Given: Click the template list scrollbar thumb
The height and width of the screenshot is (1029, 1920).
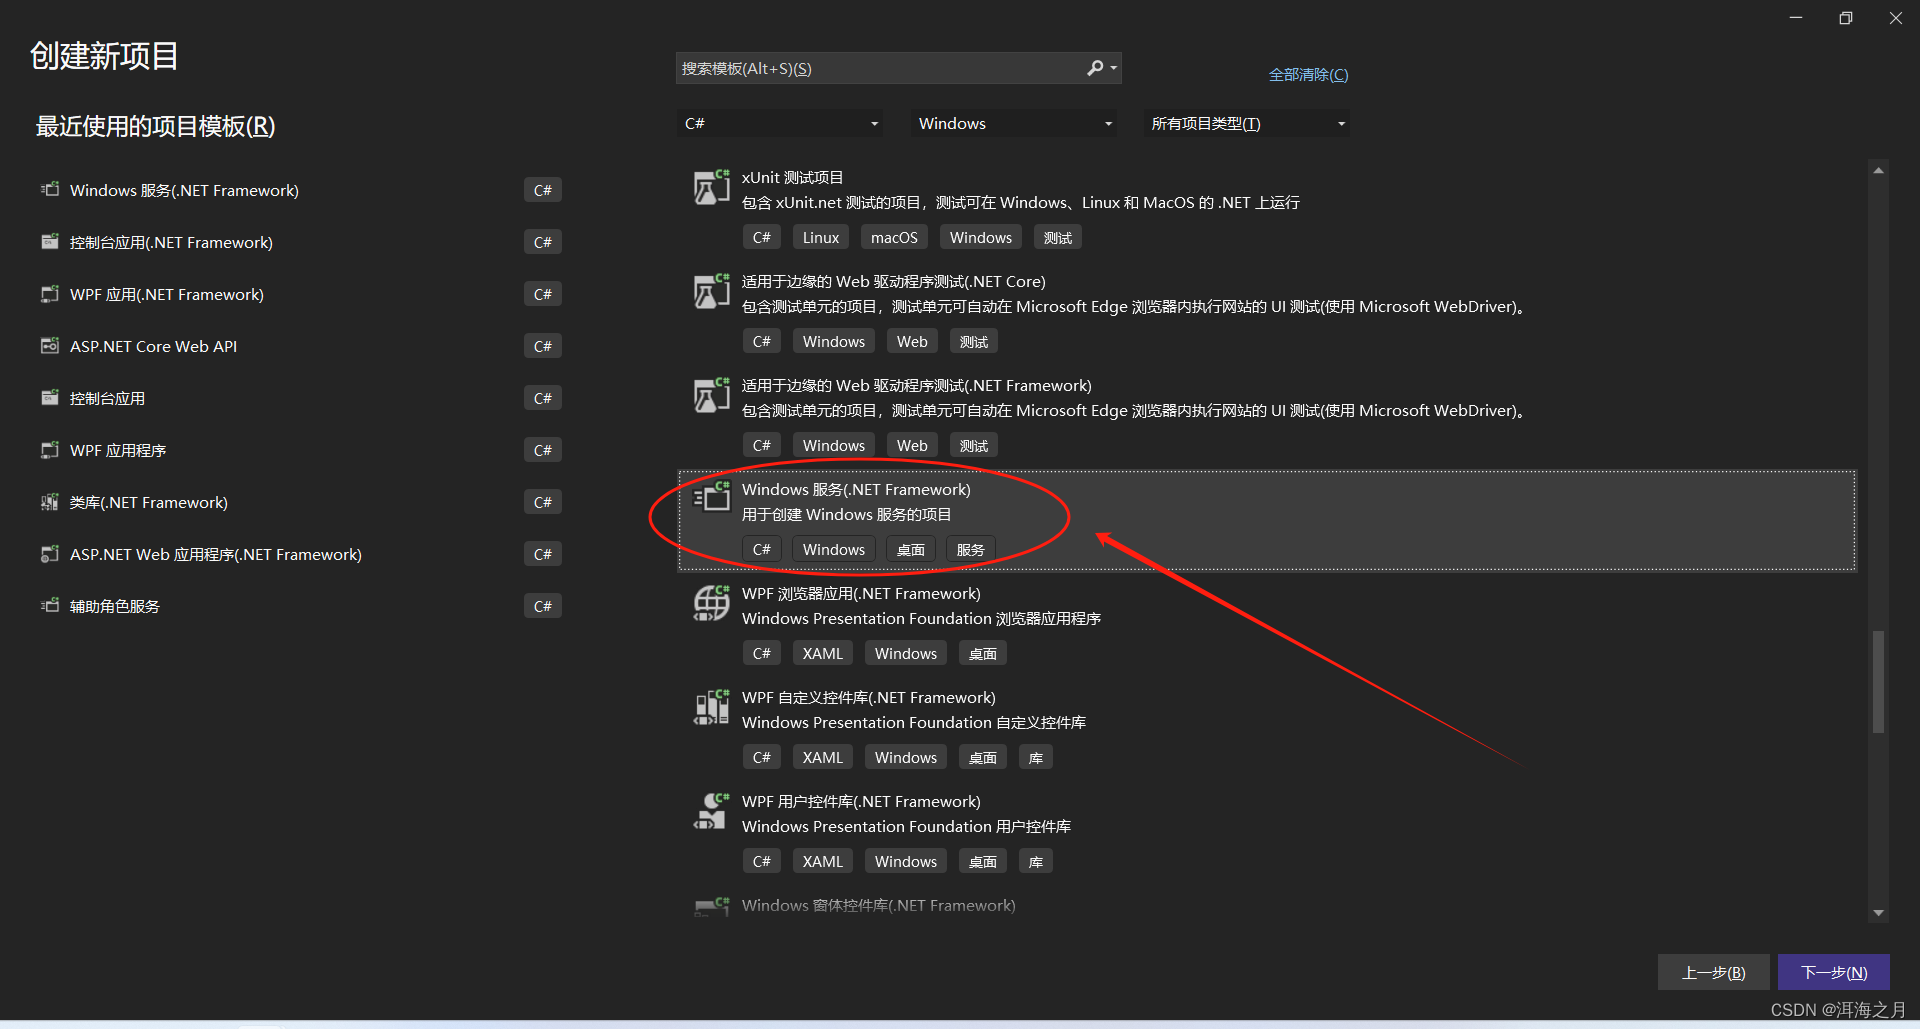Looking at the screenshot, I should click(x=1879, y=681).
